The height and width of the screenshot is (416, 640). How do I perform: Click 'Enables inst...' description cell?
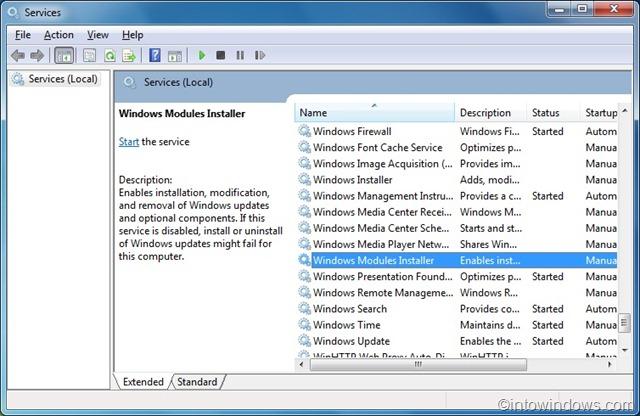pyautogui.click(x=490, y=260)
